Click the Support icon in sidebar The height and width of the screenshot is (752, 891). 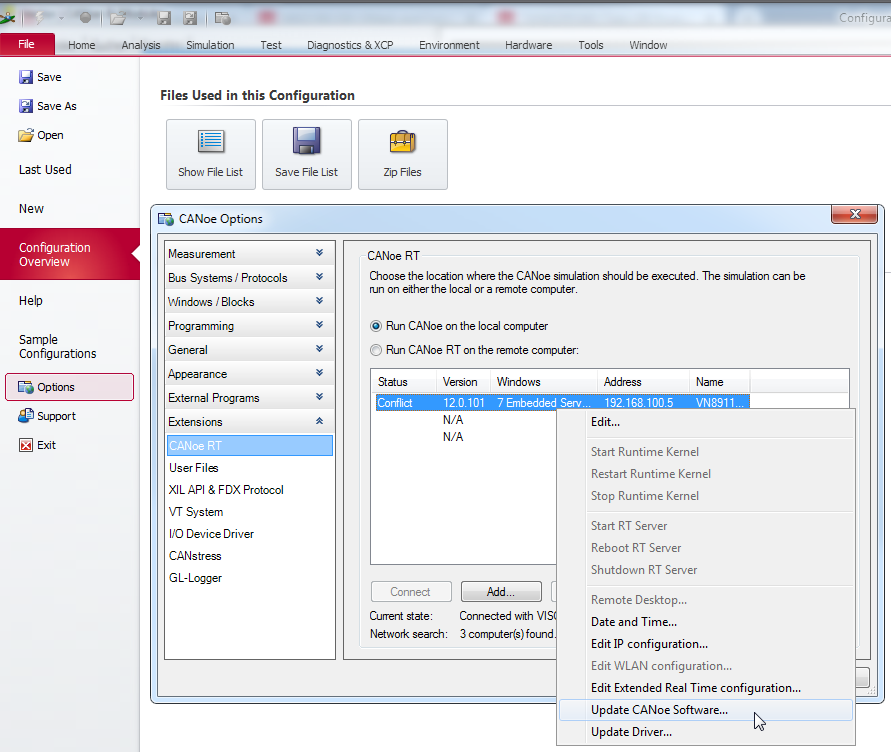(26, 416)
